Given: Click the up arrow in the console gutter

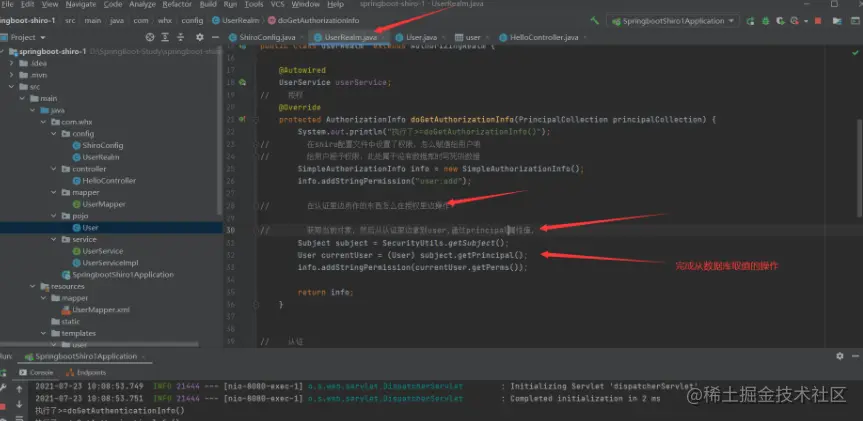Looking at the screenshot, I should coord(19,390).
